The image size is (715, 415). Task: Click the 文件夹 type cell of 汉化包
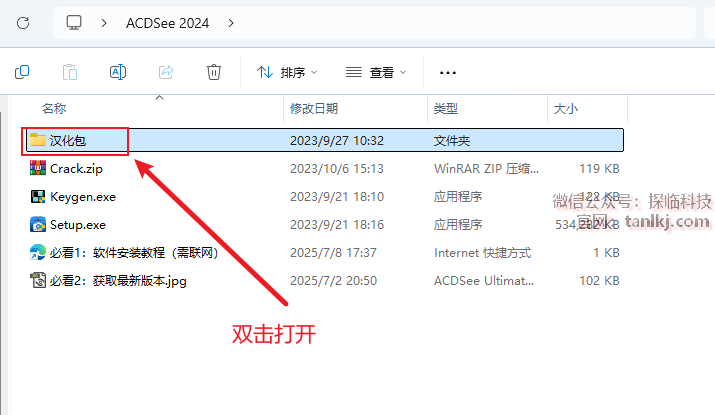click(x=452, y=140)
